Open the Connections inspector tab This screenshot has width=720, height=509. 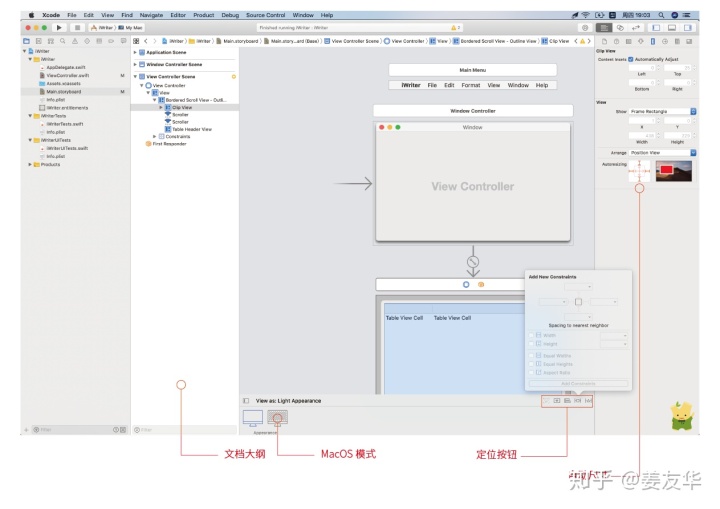tap(664, 41)
